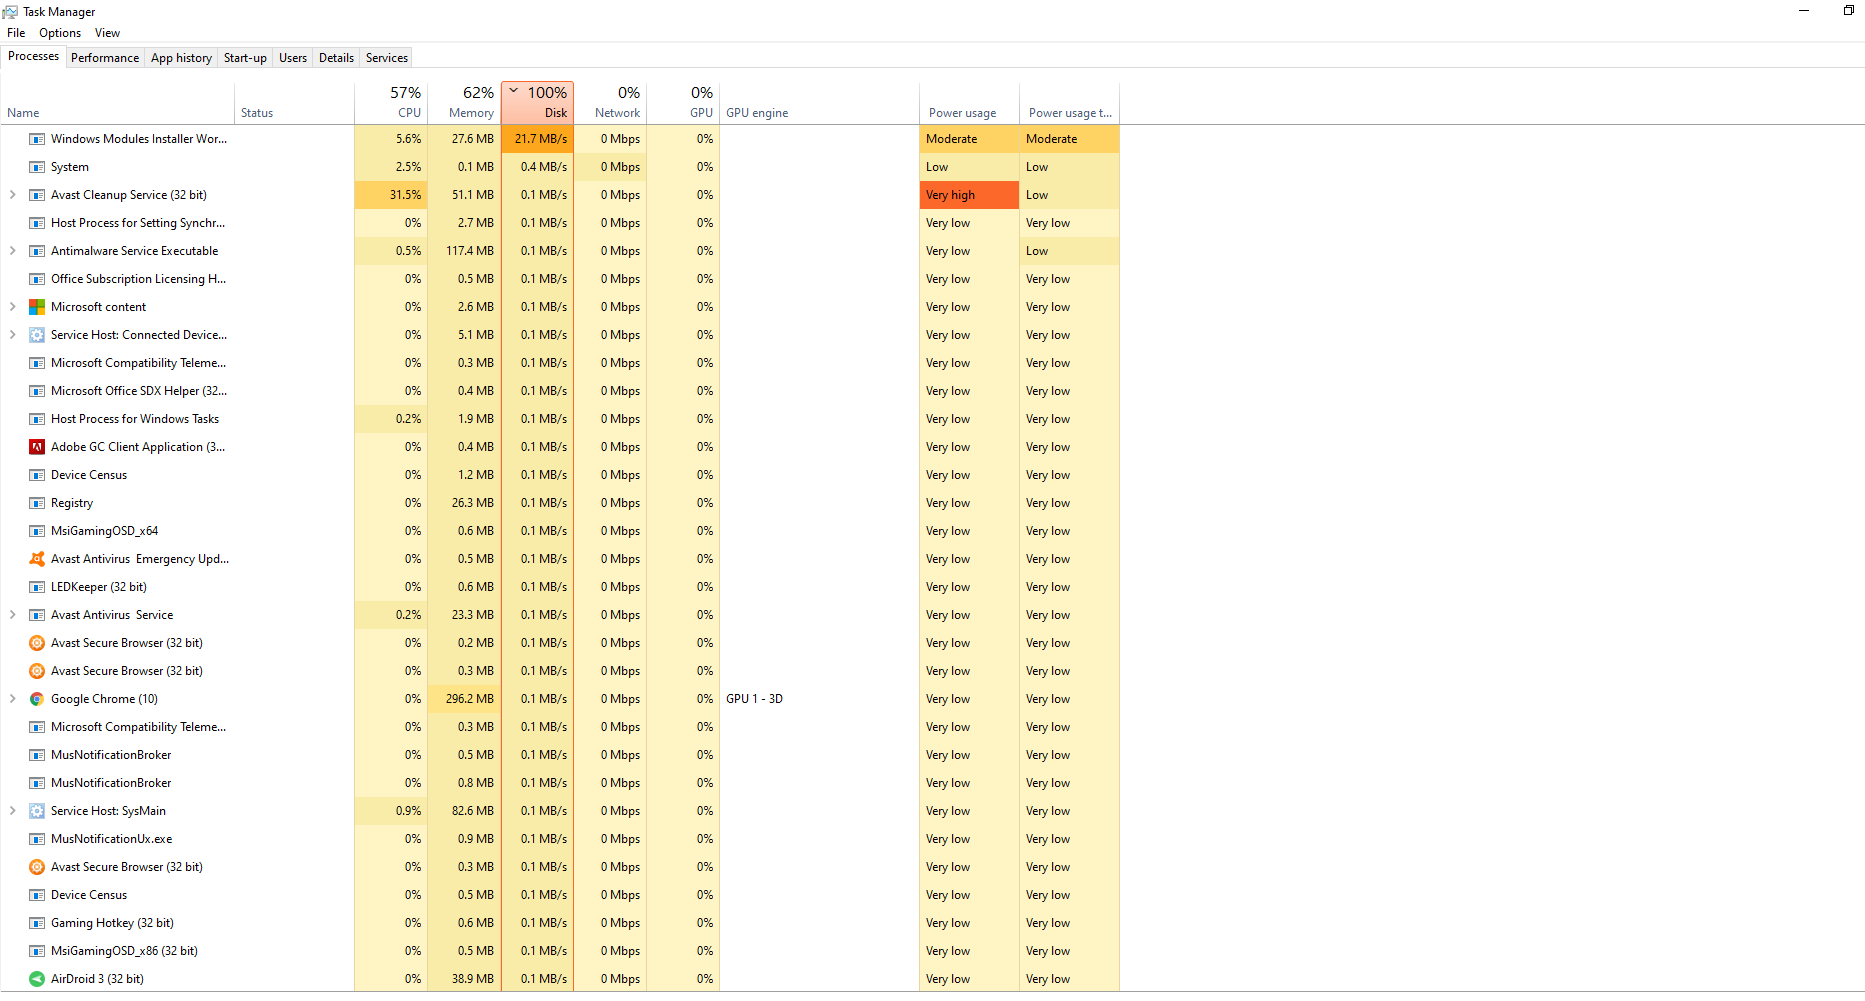Switch to the App history tab

(x=181, y=58)
